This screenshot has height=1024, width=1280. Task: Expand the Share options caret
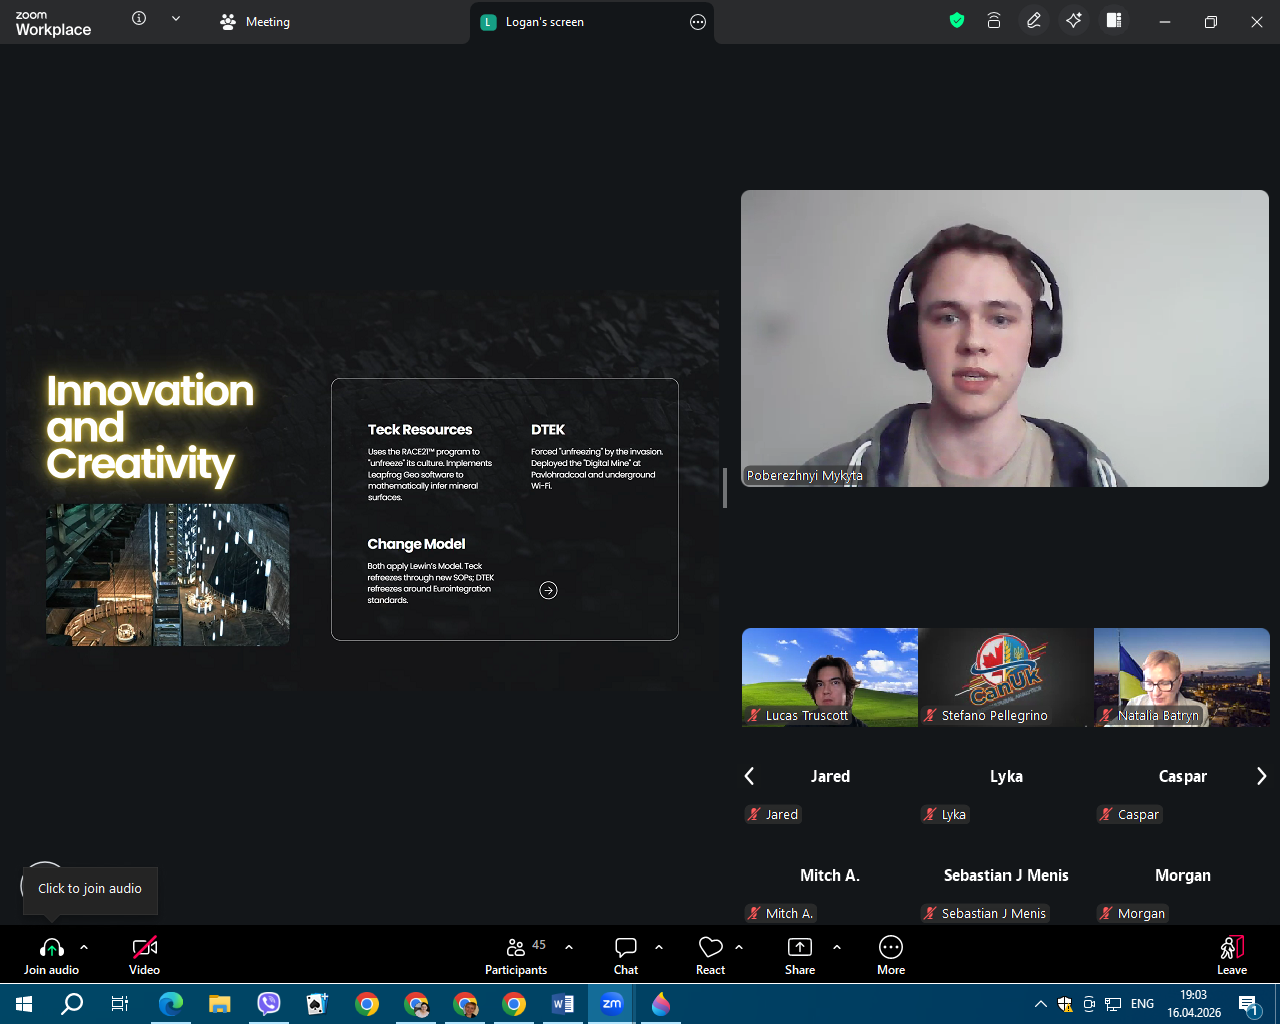[x=837, y=947]
